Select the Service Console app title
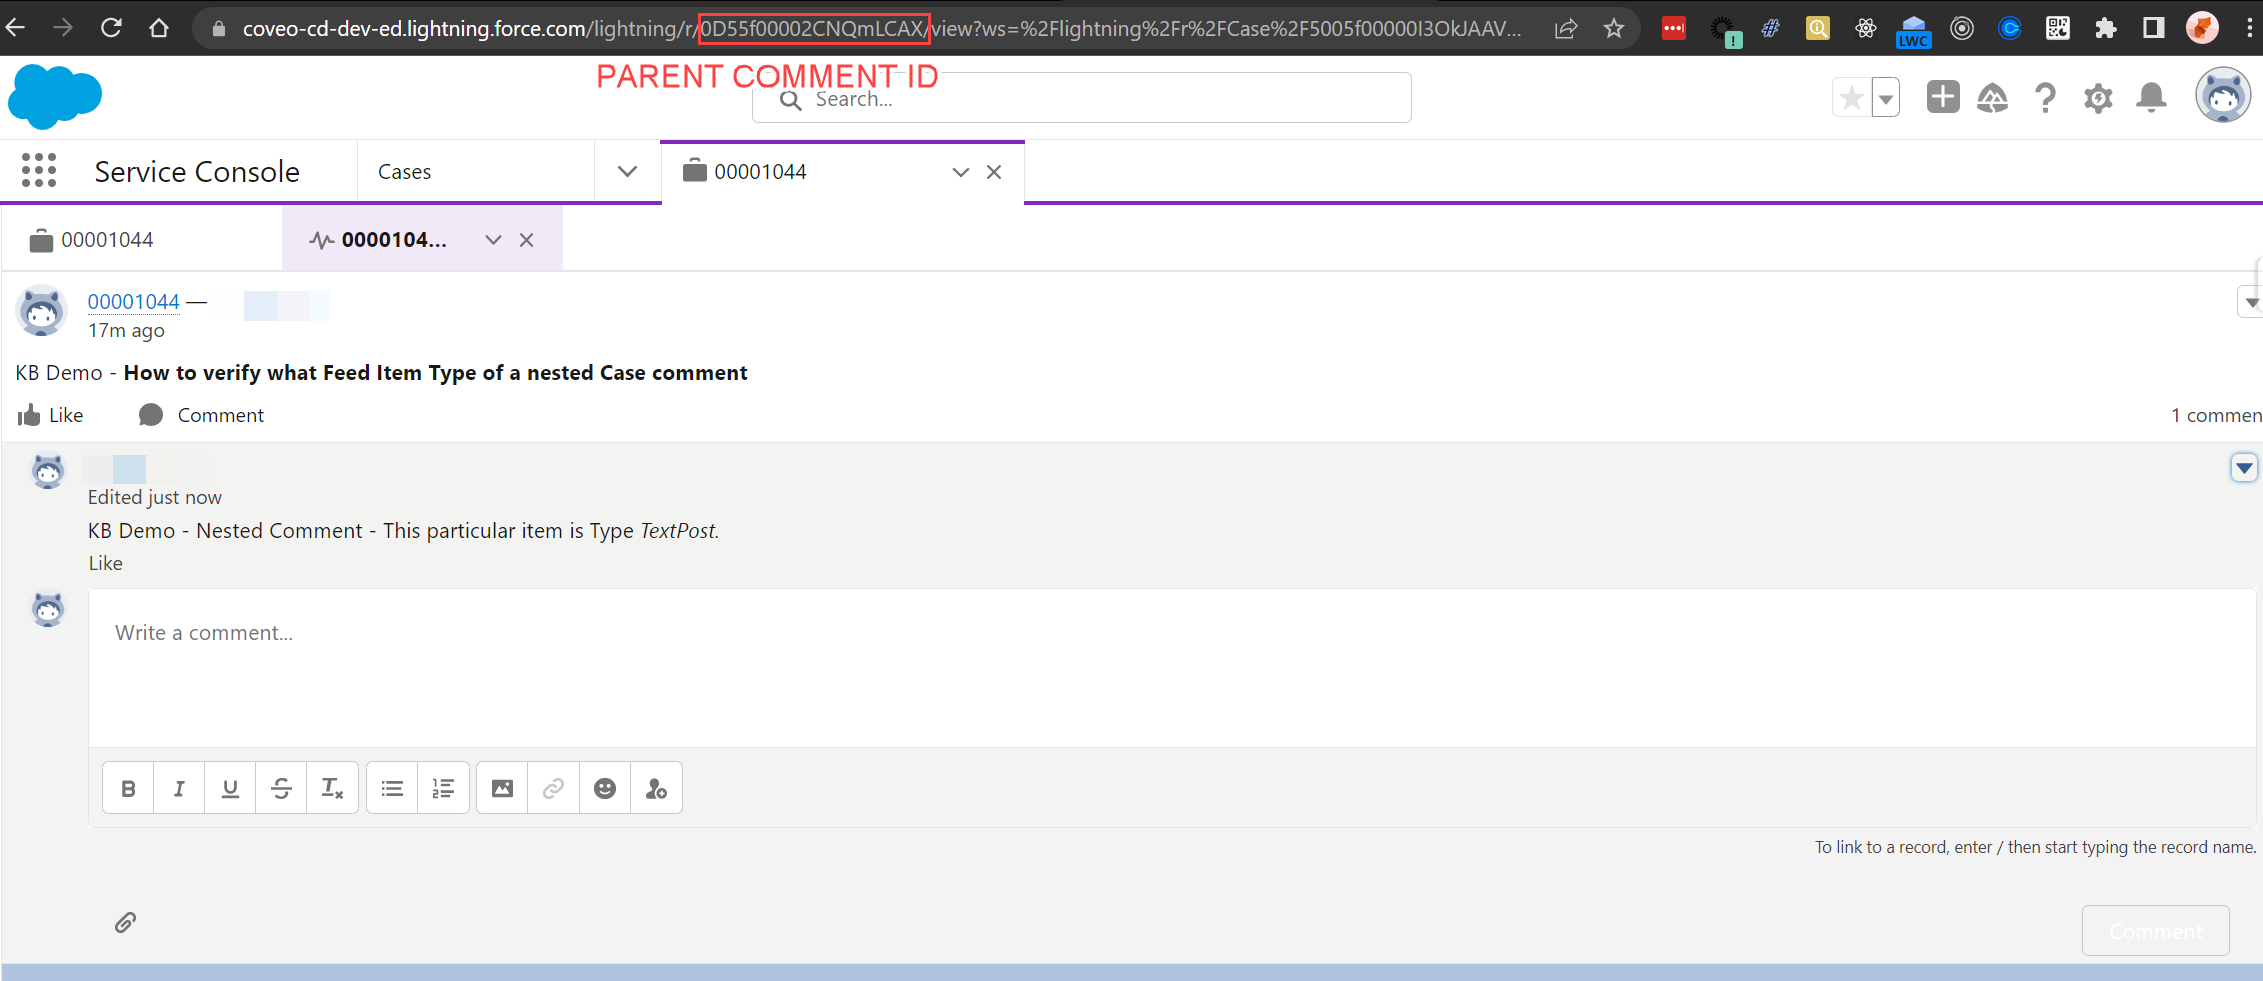The height and width of the screenshot is (981, 2263). (x=196, y=171)
